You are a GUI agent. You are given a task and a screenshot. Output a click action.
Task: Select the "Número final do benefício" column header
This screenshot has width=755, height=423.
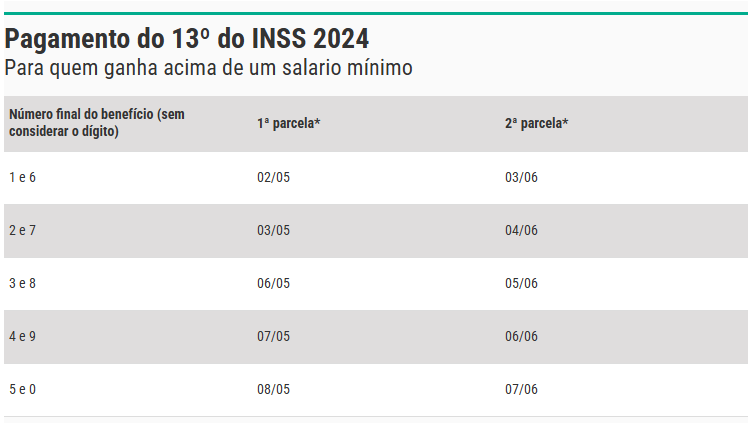tap(96, 123)
